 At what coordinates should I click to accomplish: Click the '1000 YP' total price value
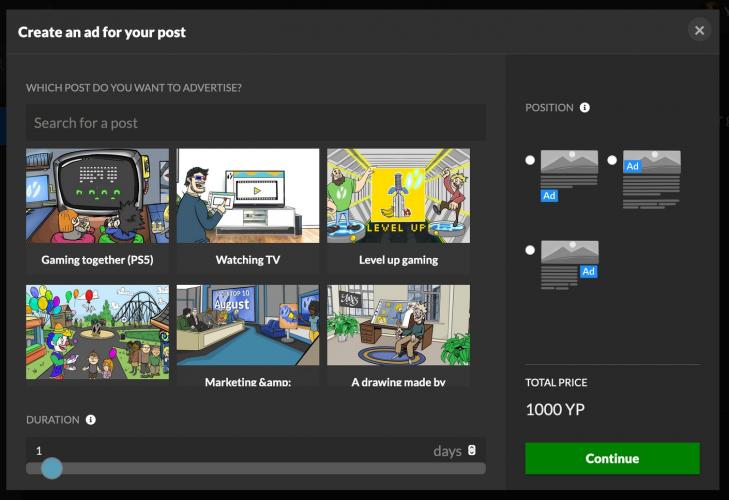[555, 409]
